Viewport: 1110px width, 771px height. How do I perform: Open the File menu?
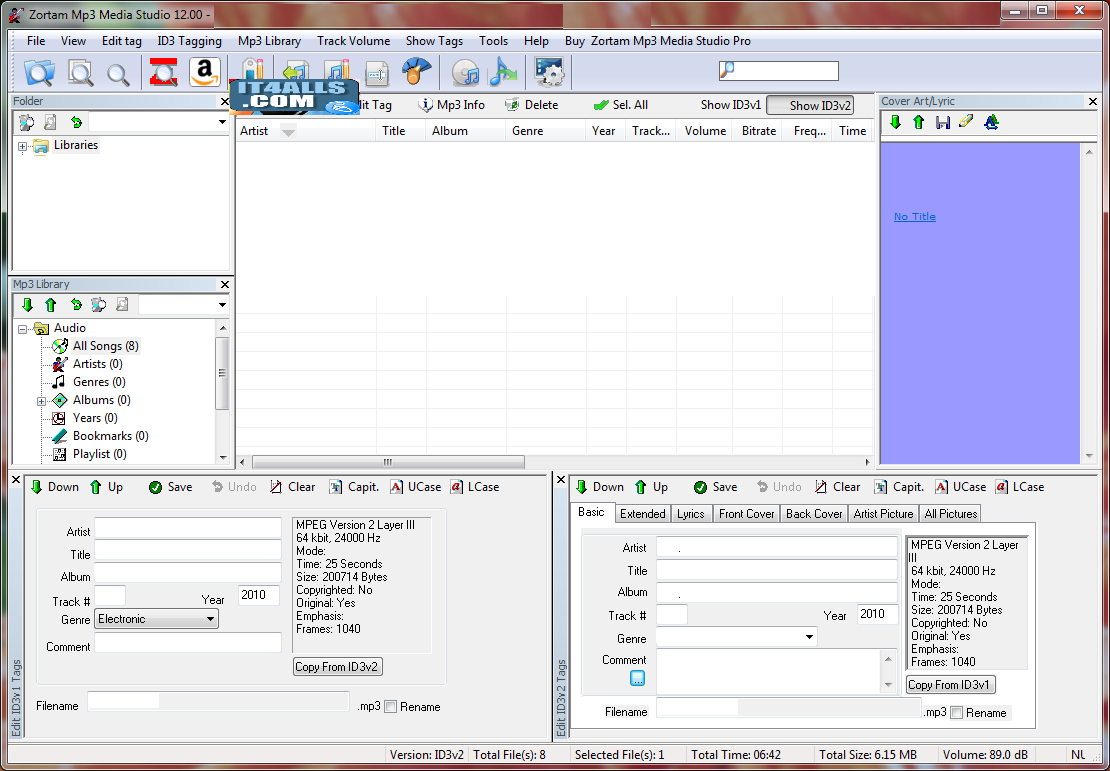(x=35, y=41)
